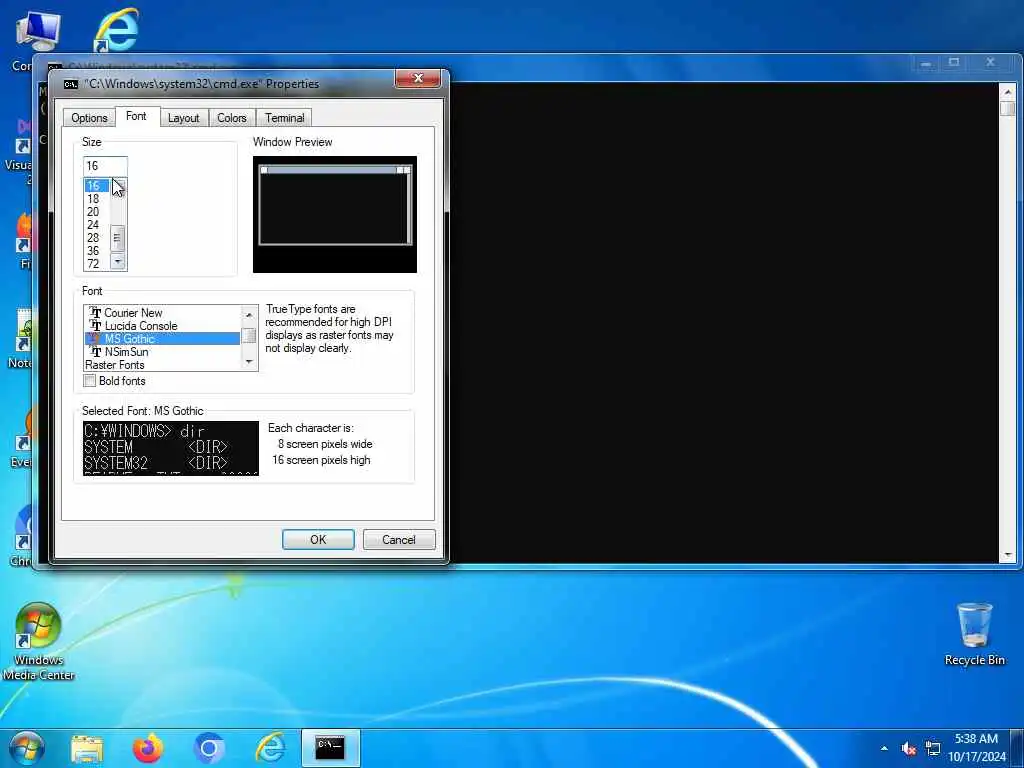Click the muted volume tray icon
The width and height of the screenshot is (1024, 768).
[x=908, y=749]
